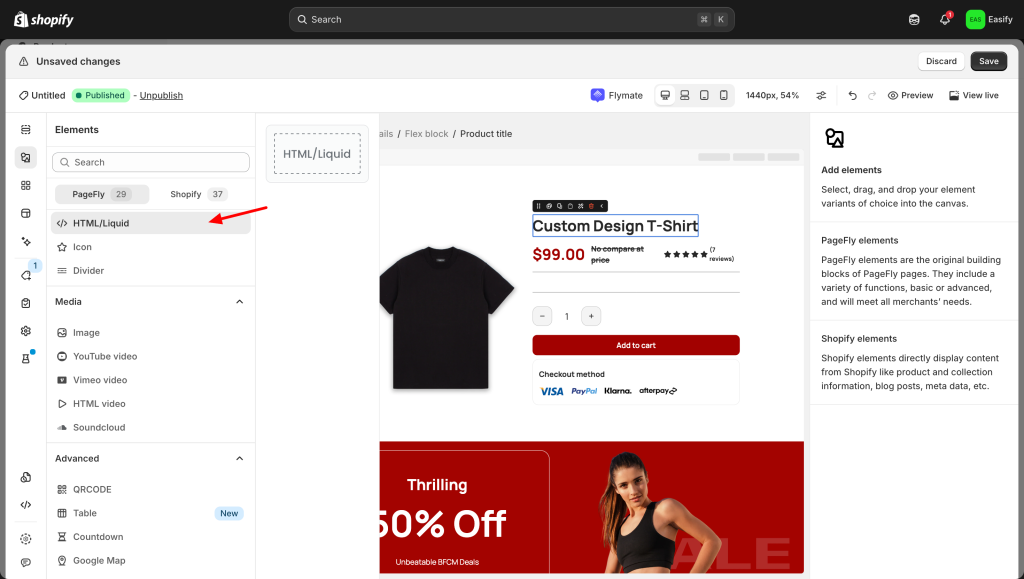Click the Elements search field

coord(151,162)
